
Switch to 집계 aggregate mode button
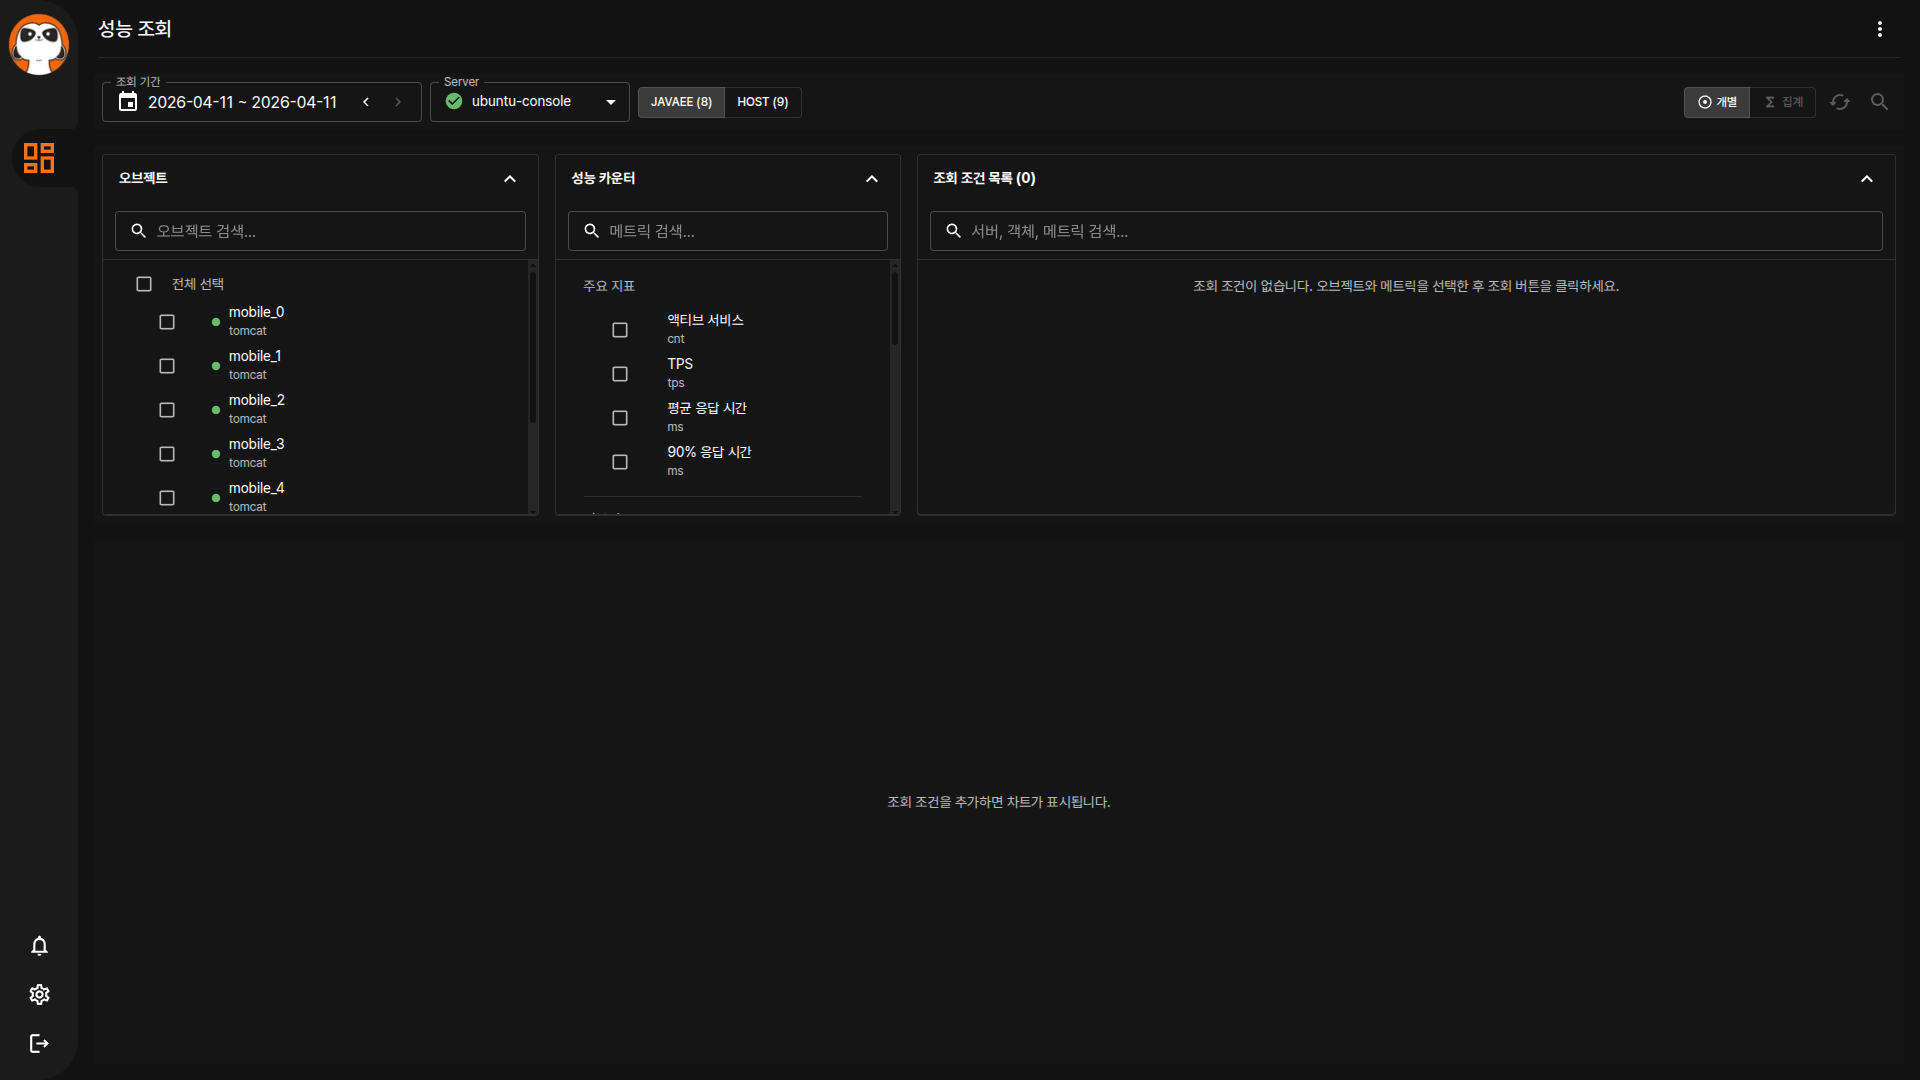pos(1783,102)
